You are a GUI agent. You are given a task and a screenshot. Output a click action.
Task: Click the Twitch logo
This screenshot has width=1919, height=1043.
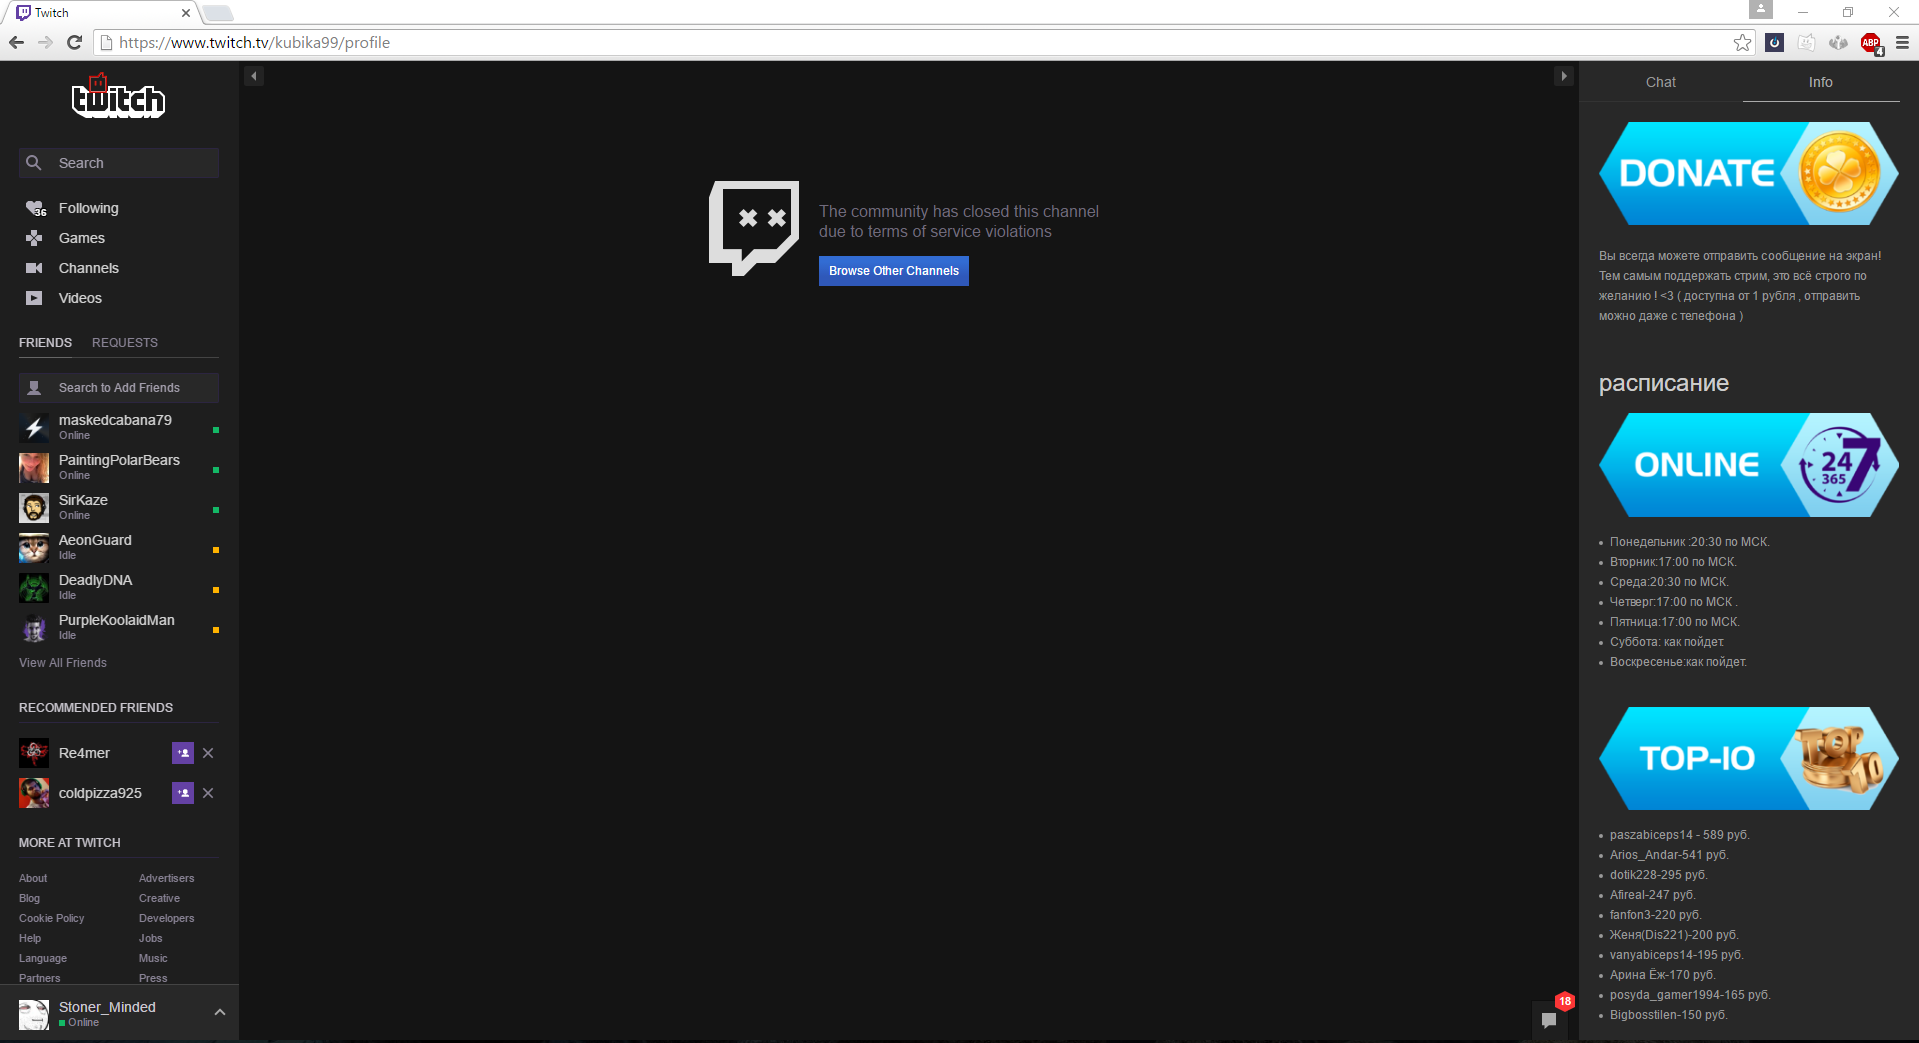118,97
